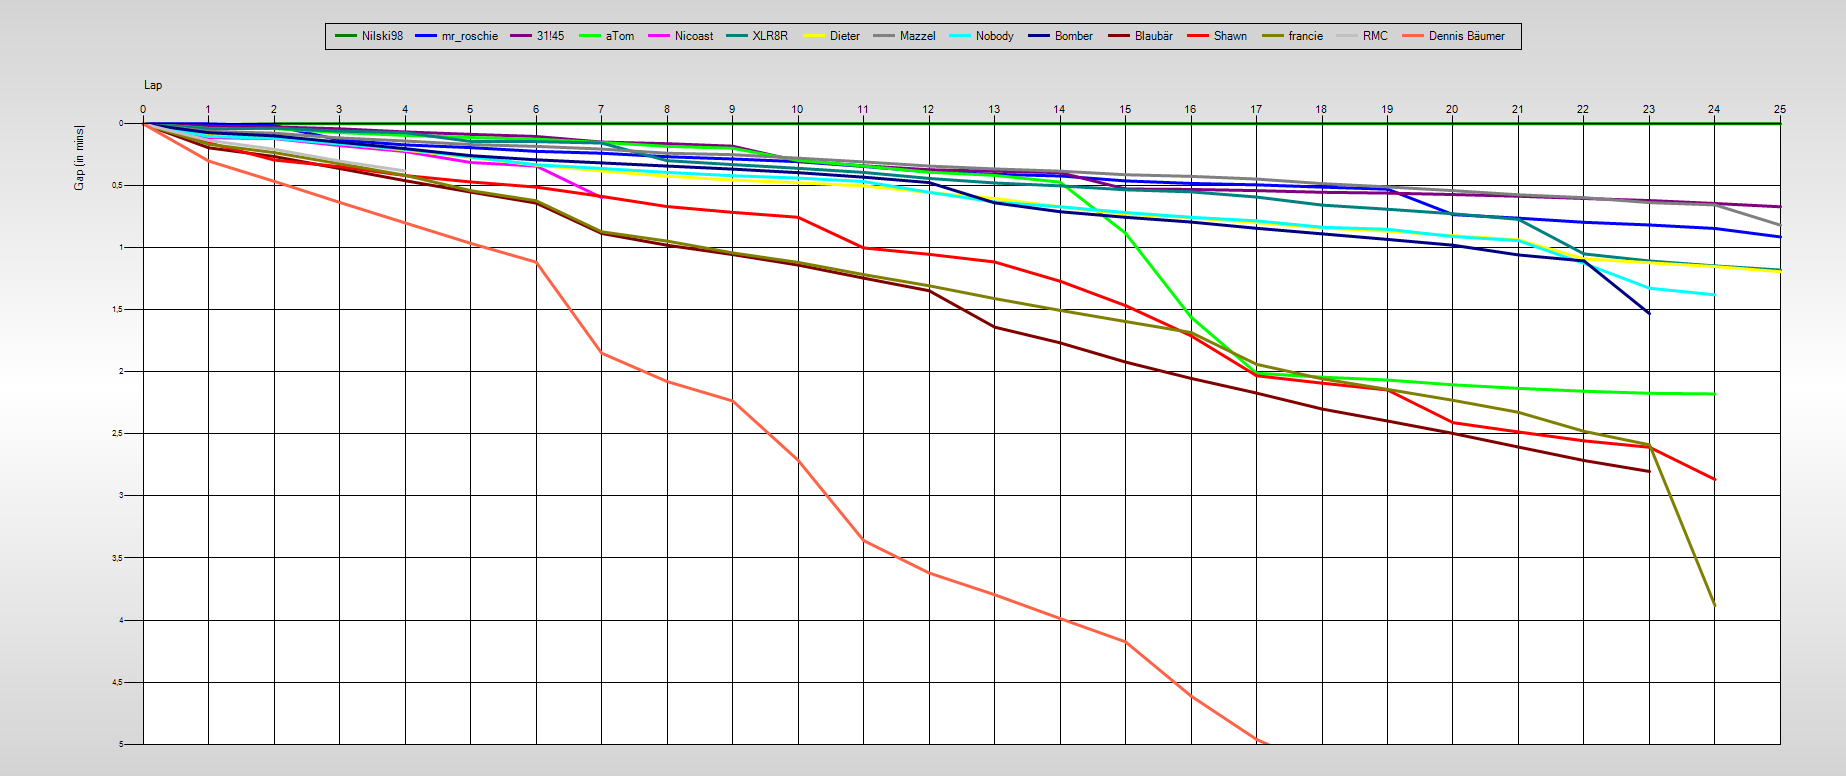Click lap 25 on the top axis
This screenshot has height=776, width=1846.
pos(1779,109)
